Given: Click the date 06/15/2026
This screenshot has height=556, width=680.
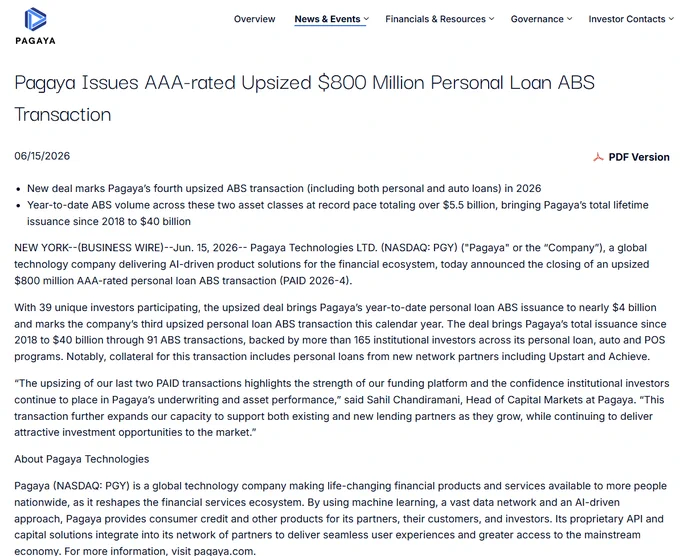Looking at the screenshot, I should (x=42, y=156).
